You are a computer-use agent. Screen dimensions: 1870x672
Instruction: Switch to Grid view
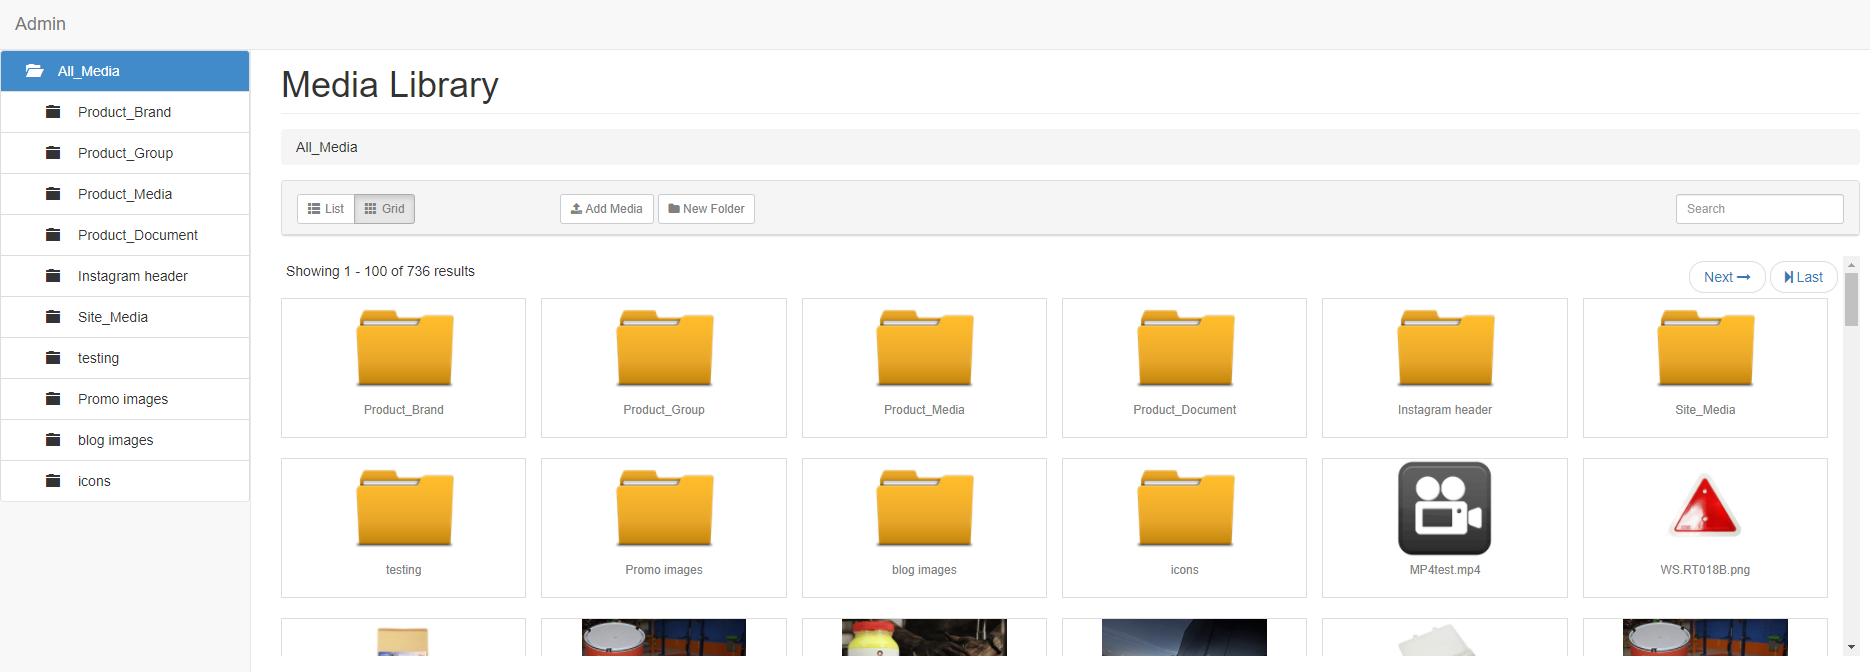pos(384,209)
